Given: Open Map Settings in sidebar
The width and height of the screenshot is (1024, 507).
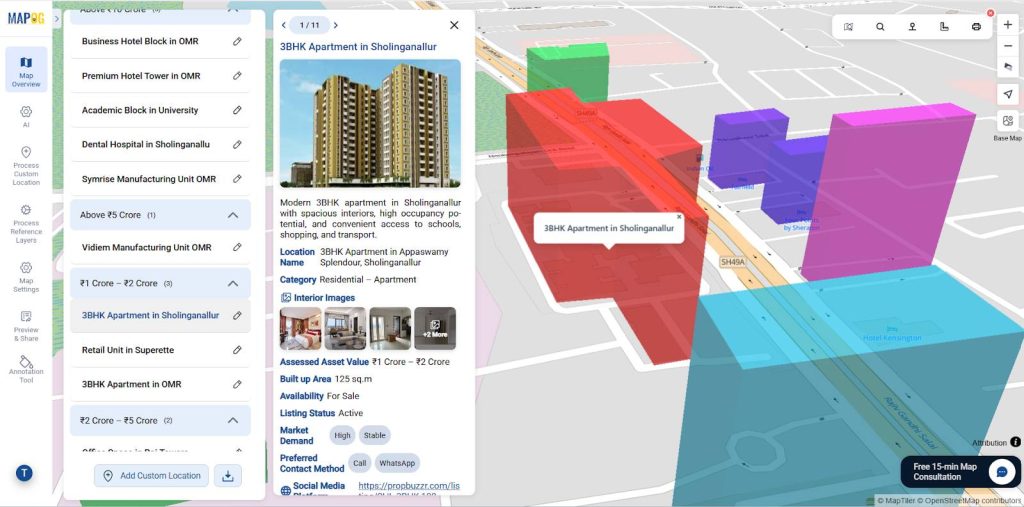Looking at the screenshot, I should click(x=26, y=277).
